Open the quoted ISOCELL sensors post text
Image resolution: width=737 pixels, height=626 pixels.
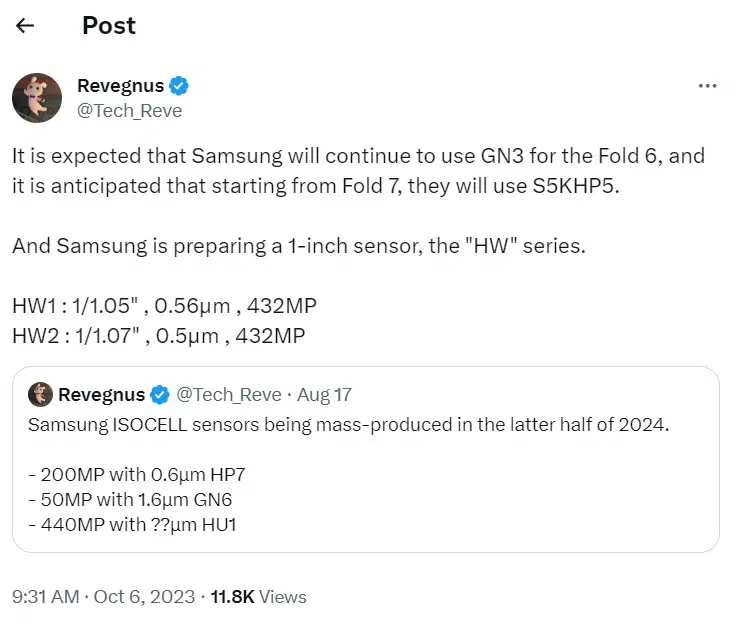coord(347,425)
